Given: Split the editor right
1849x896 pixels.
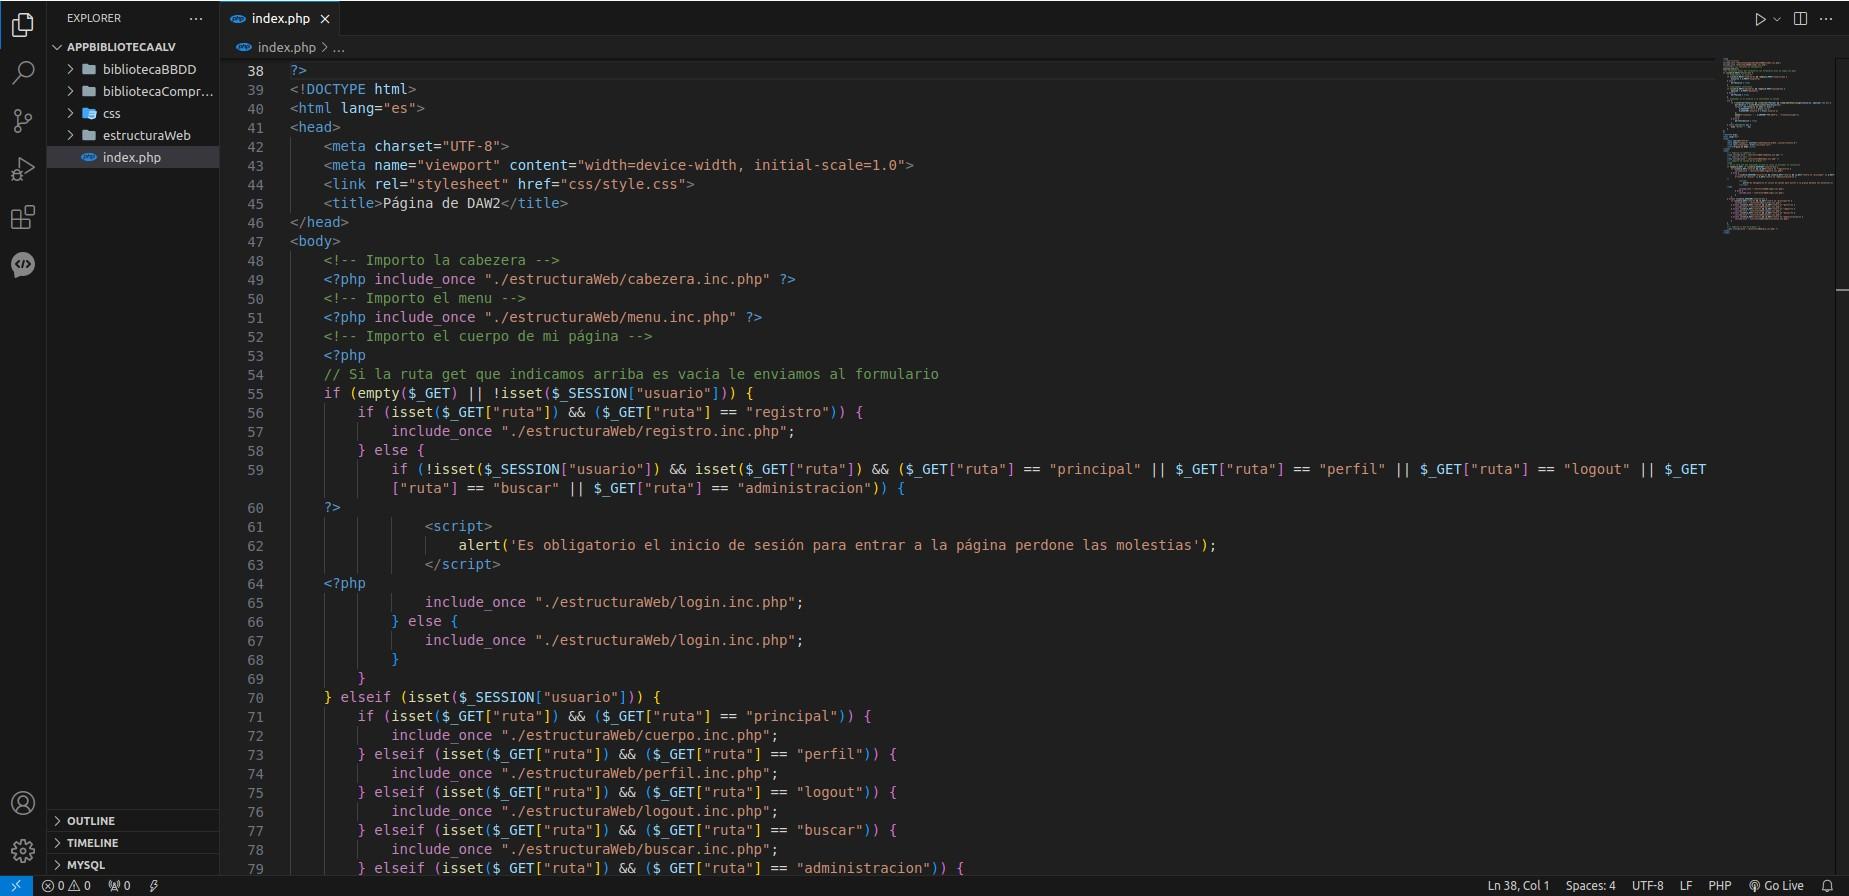Looking at the screenshot, I should [x=1800, y=19].
